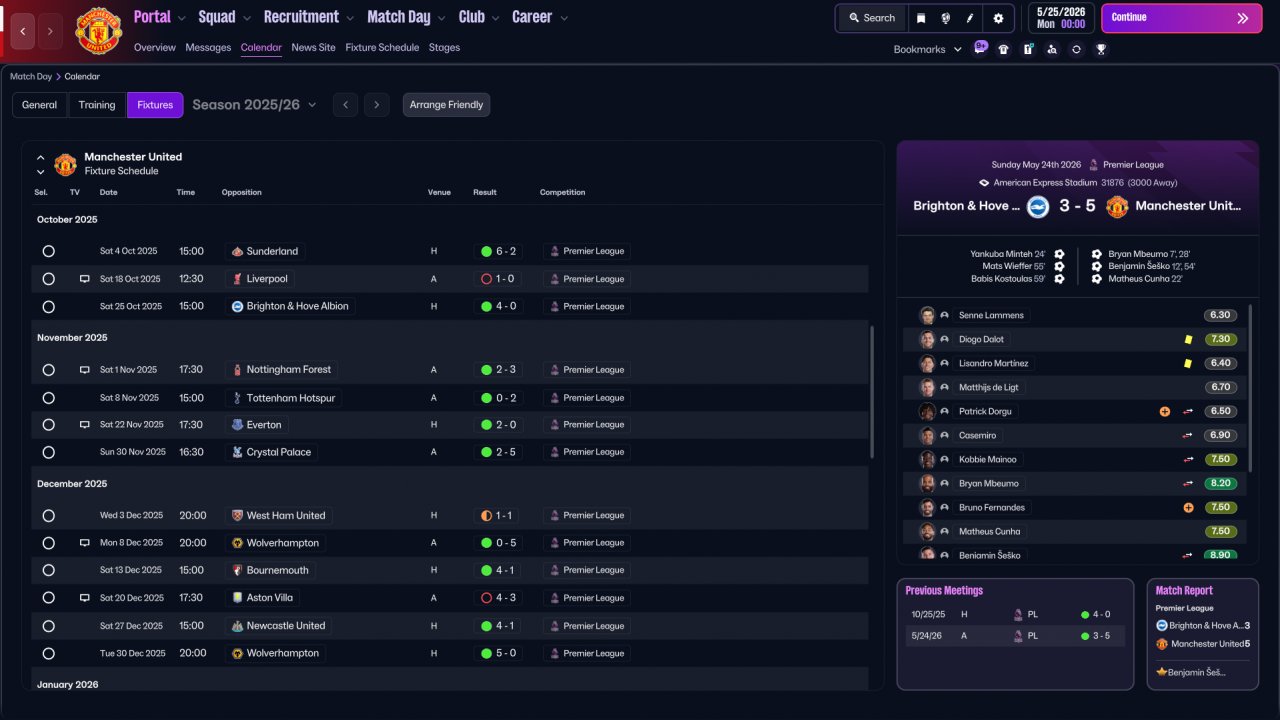Click Bruno Fernandes' player portrait

[x=927, y=507]
